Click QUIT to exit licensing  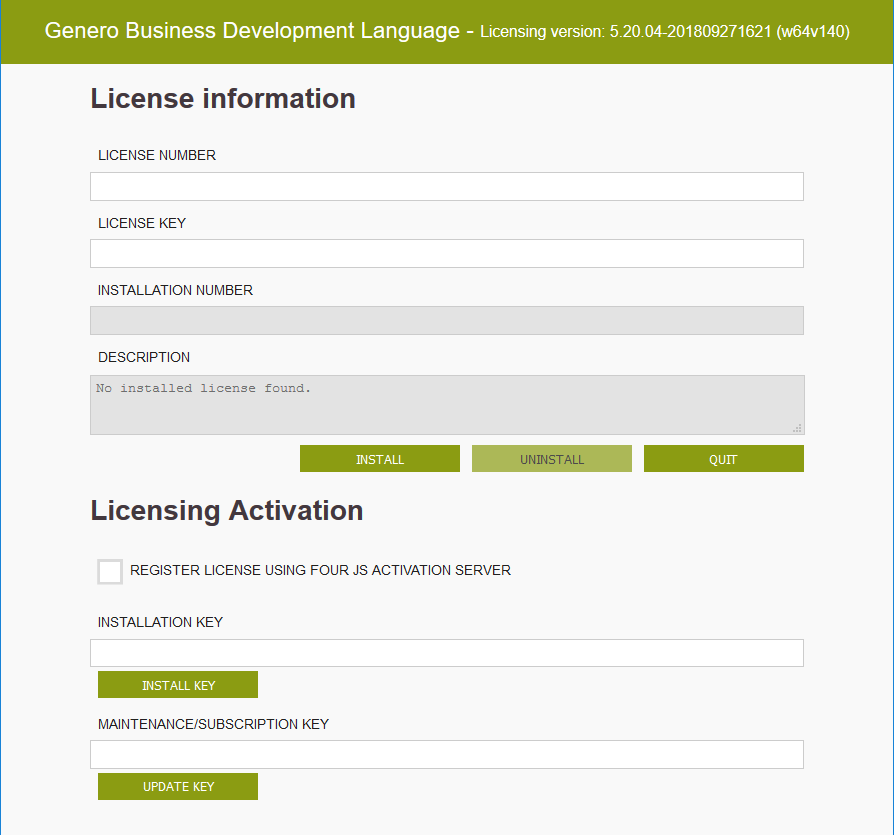[x=724, y=459]
